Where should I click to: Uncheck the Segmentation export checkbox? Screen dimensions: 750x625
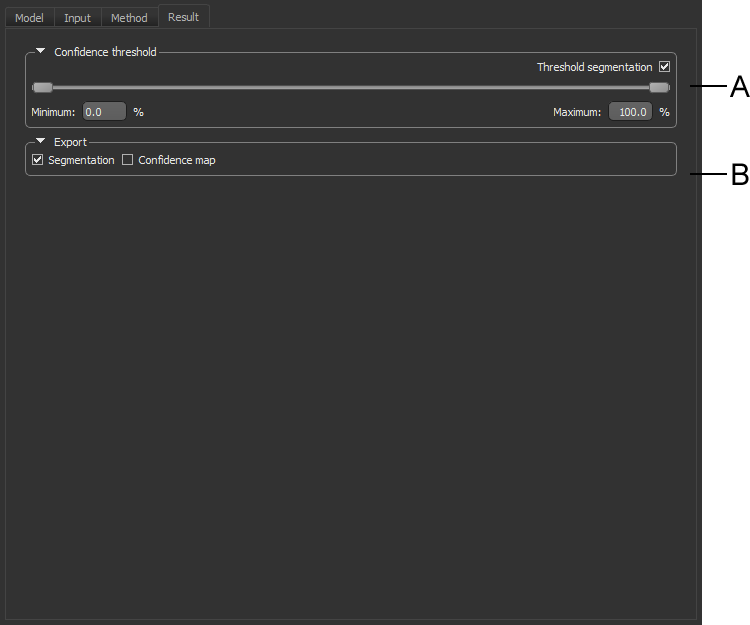38,160
